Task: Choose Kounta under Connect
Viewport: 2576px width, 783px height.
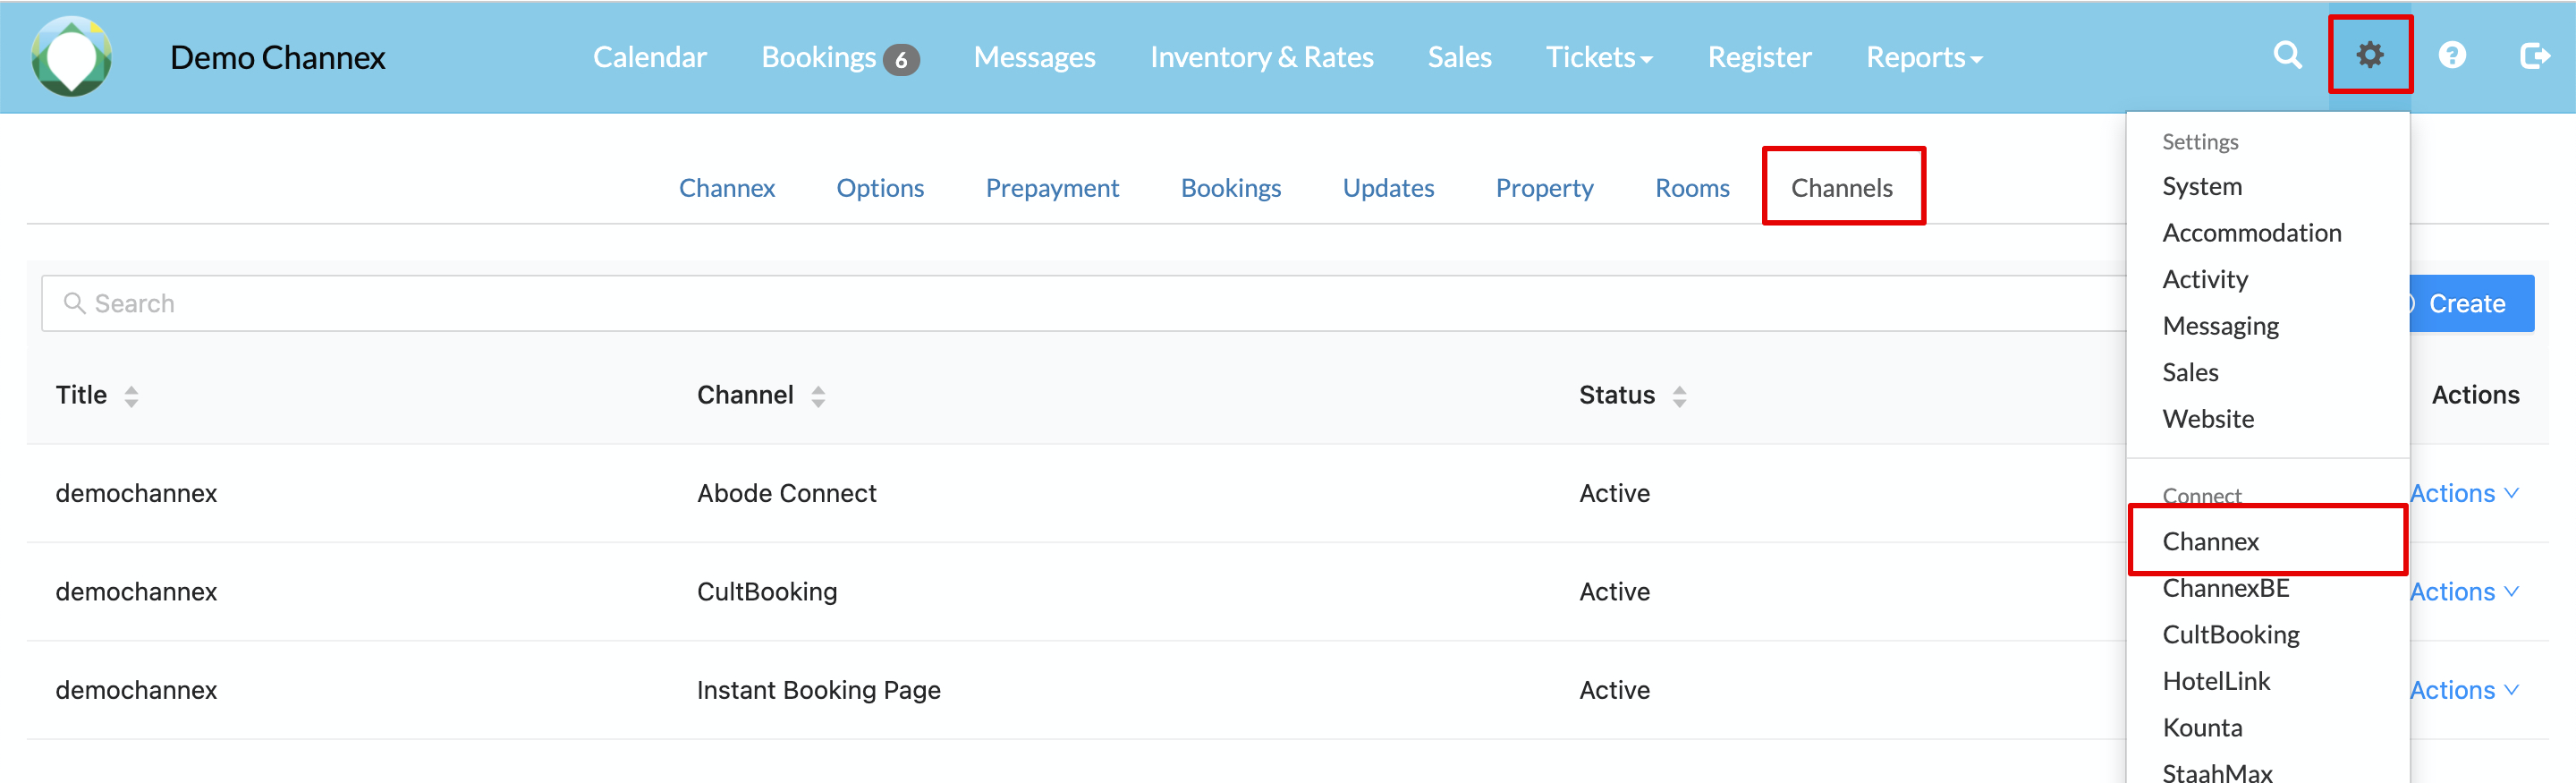Action: [x=2202, y=728]
